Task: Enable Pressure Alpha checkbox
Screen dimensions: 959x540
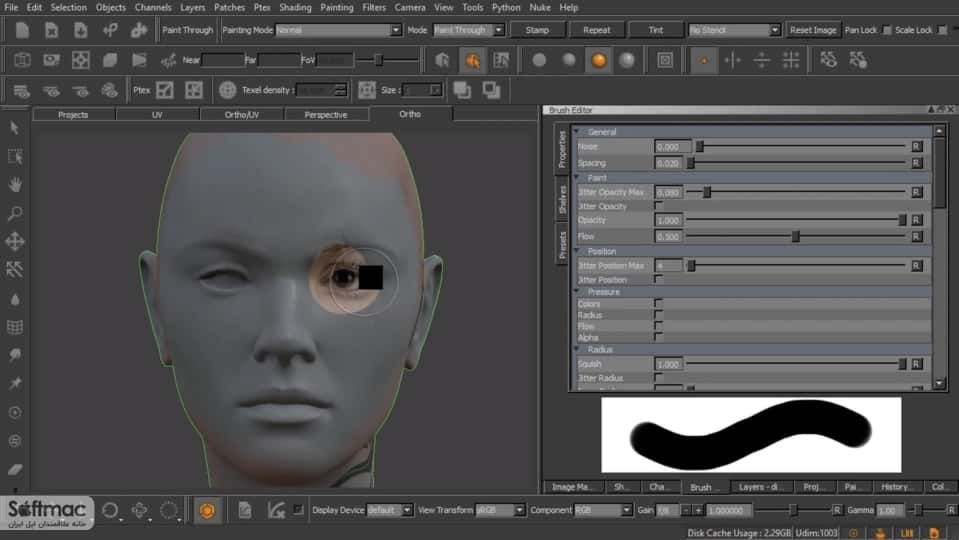Action: coord(659,337)
